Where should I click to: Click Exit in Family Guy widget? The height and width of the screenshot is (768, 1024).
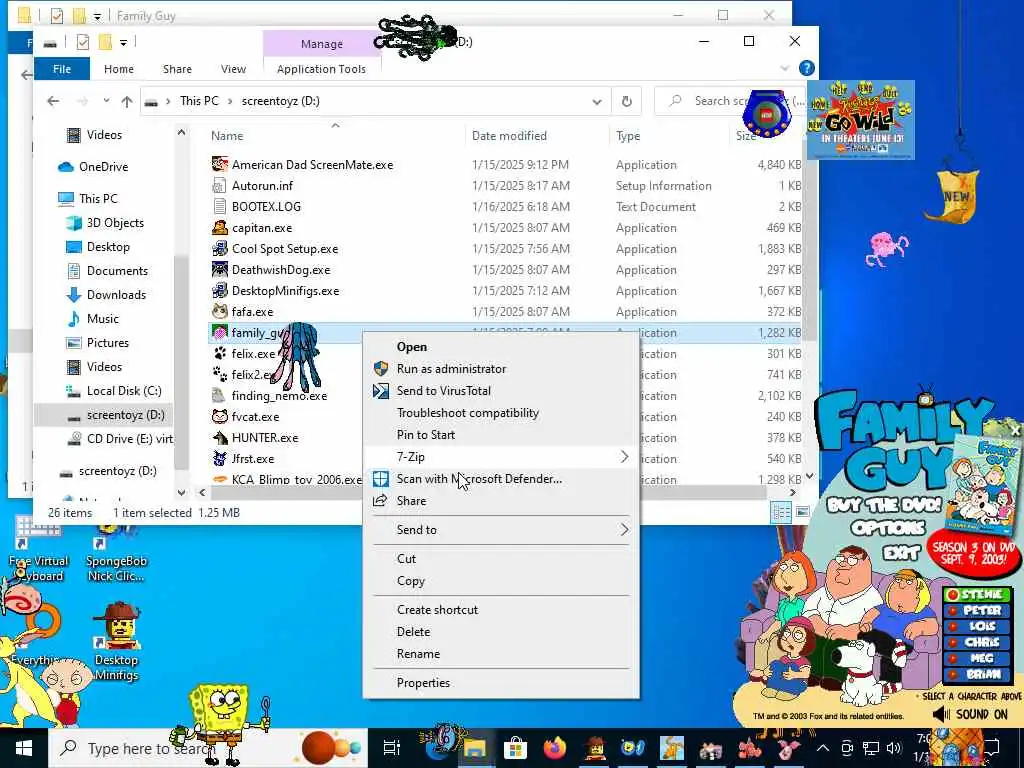[x=901, y=553]
